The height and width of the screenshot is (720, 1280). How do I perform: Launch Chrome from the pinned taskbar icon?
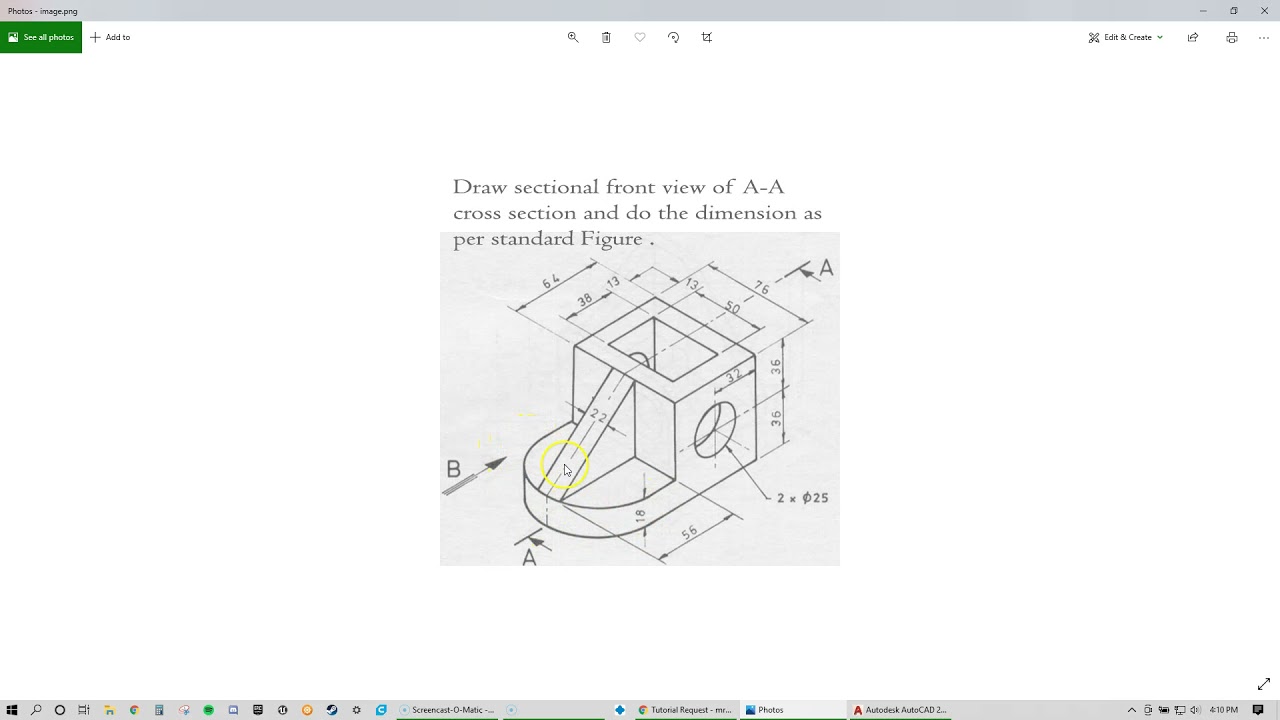click(134, 710)
